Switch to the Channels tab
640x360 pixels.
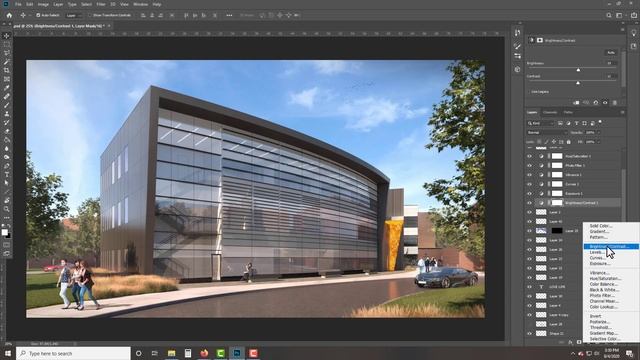point(550,112)
